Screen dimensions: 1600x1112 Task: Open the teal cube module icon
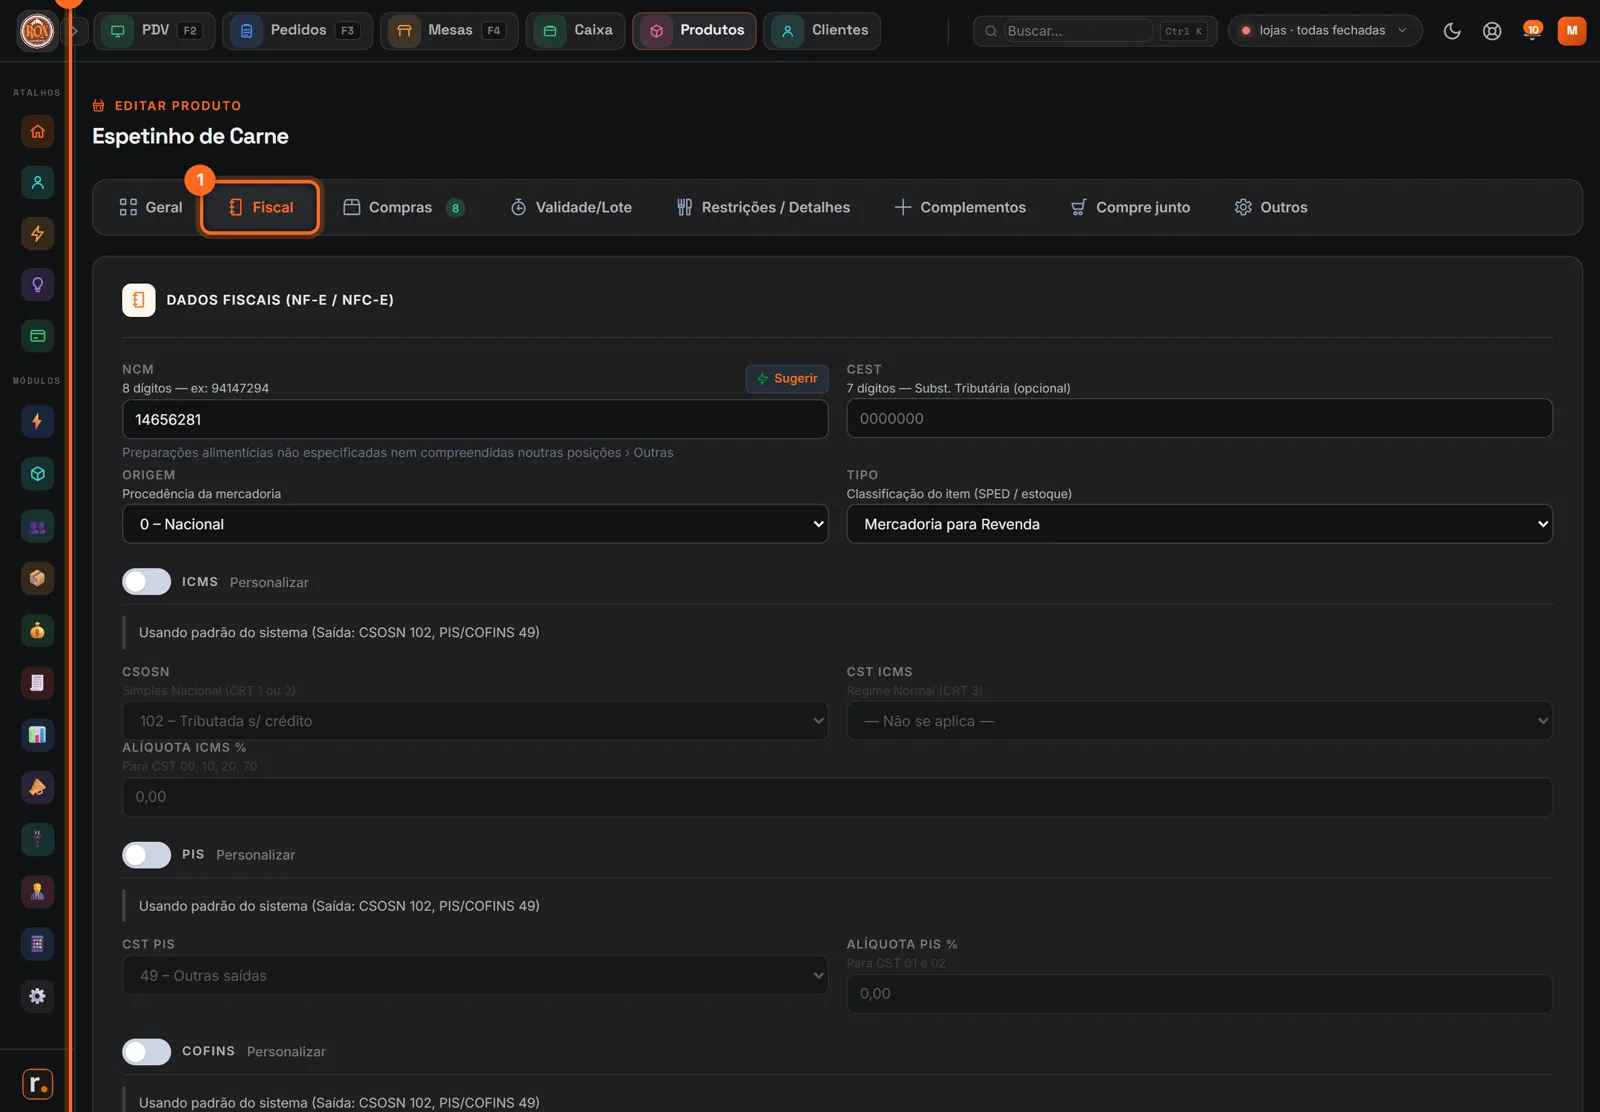(37, 474)
